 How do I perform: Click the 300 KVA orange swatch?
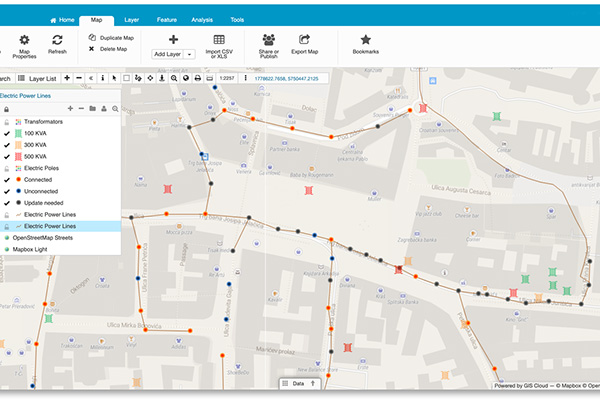click(x=18, y=145)
